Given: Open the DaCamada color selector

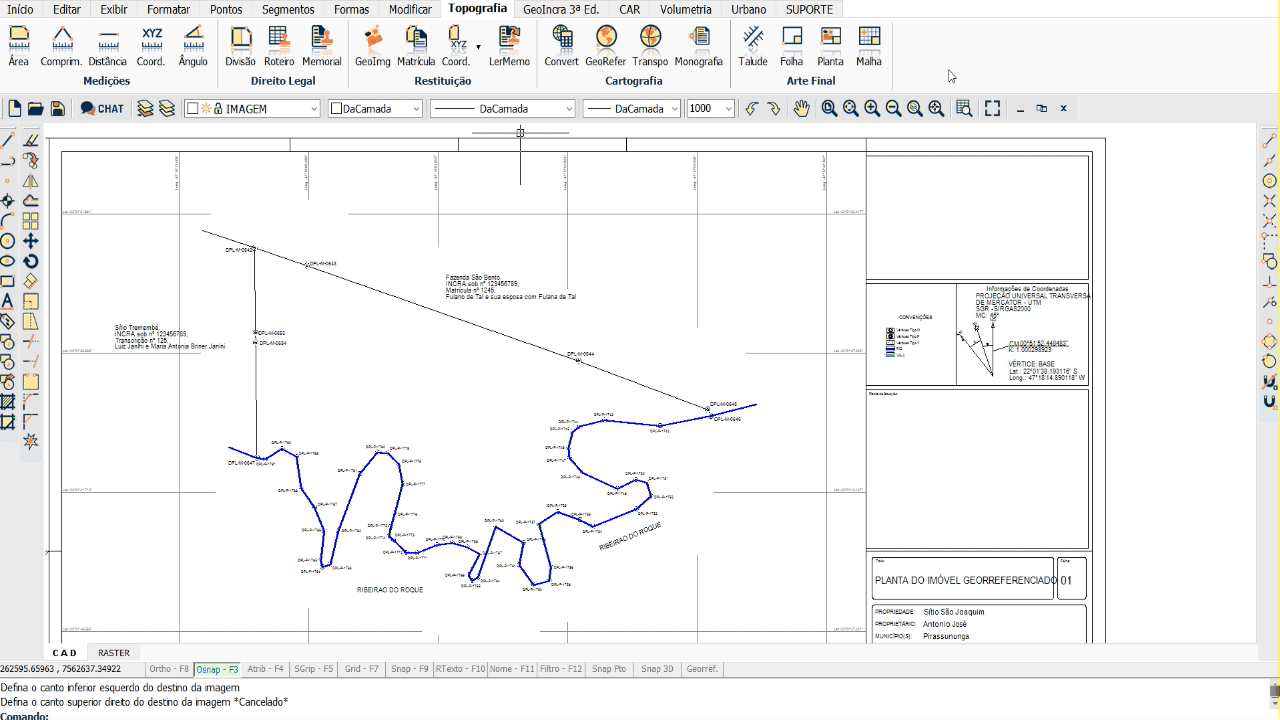Looking at the screenshot, I should 375,109.
